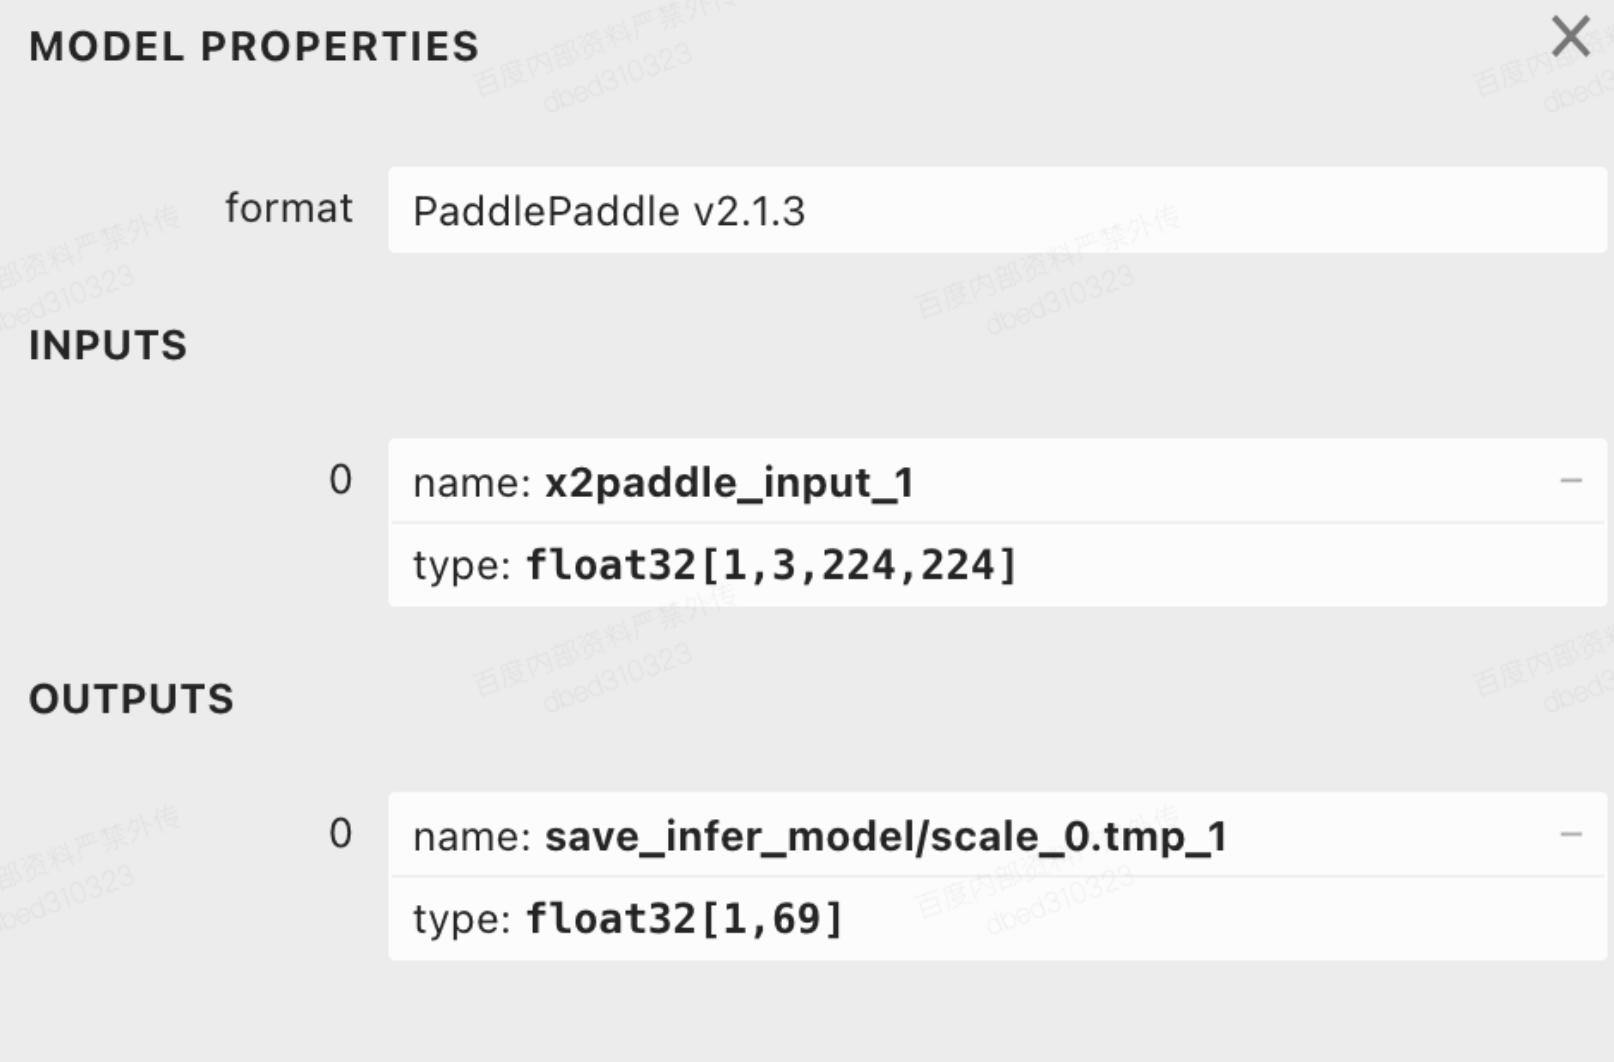Click the OUTPUTS section heading

(132, 700)
